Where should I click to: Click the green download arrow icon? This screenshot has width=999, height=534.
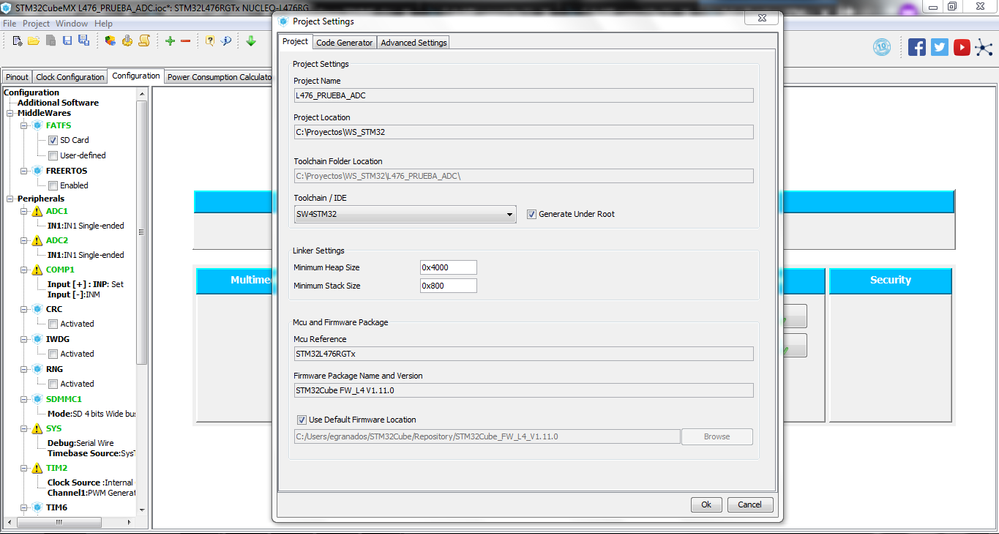pyautogui.click(x=251, y=41)
